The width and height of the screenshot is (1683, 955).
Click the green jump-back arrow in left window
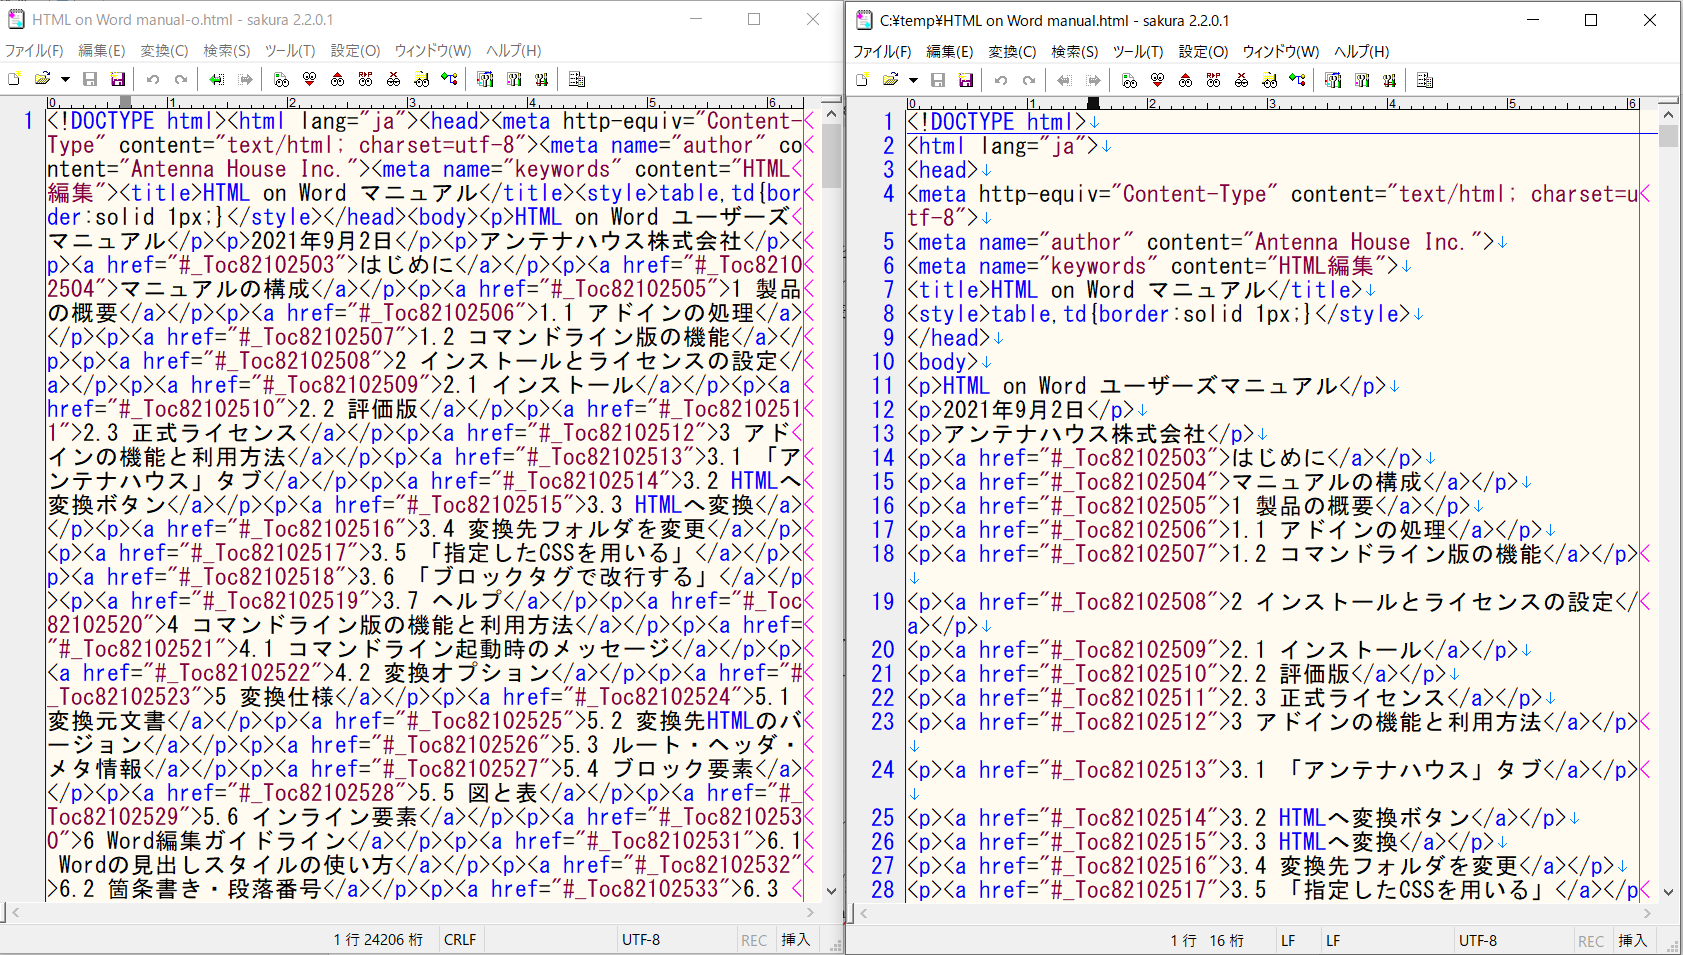216,79
